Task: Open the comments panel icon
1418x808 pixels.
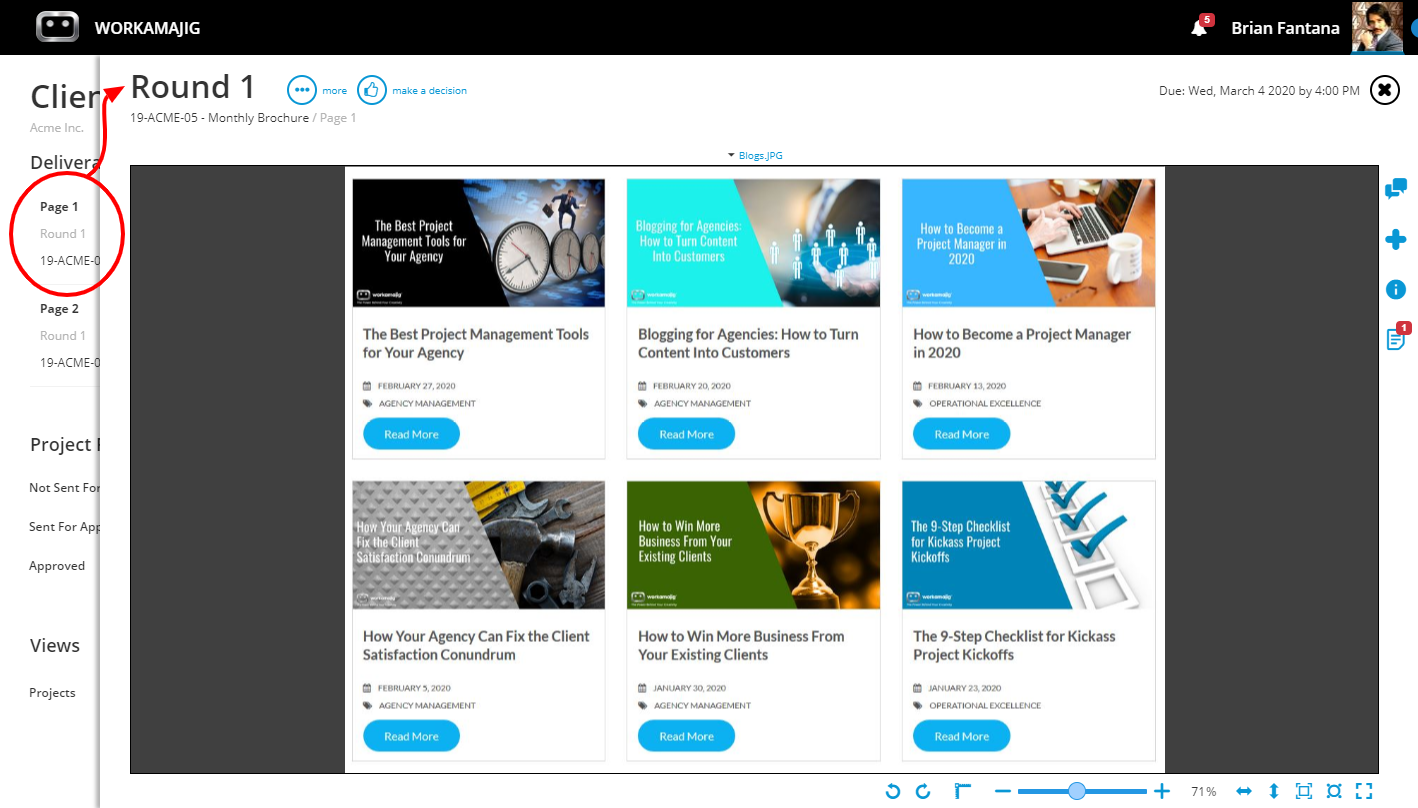Action: click(1396, 188)
